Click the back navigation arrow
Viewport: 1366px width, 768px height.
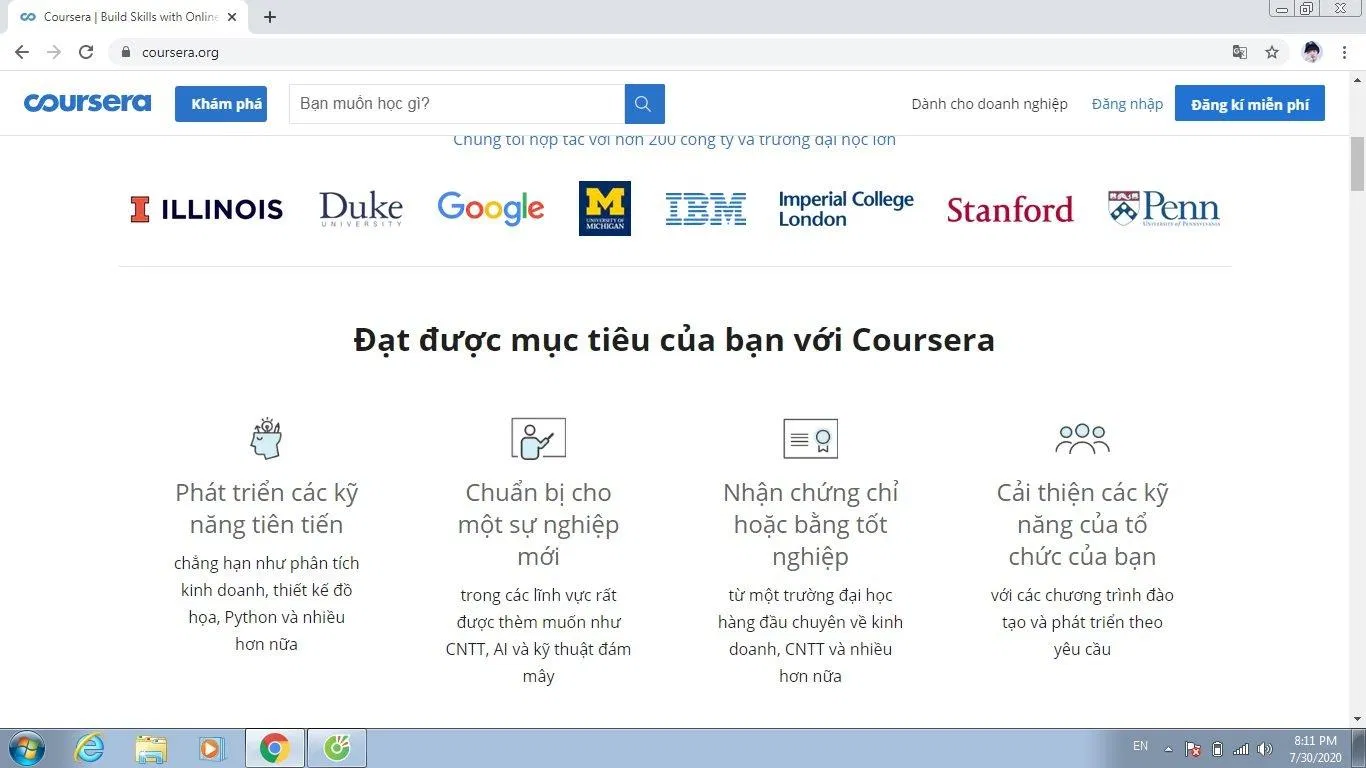[x=22, y=51]
